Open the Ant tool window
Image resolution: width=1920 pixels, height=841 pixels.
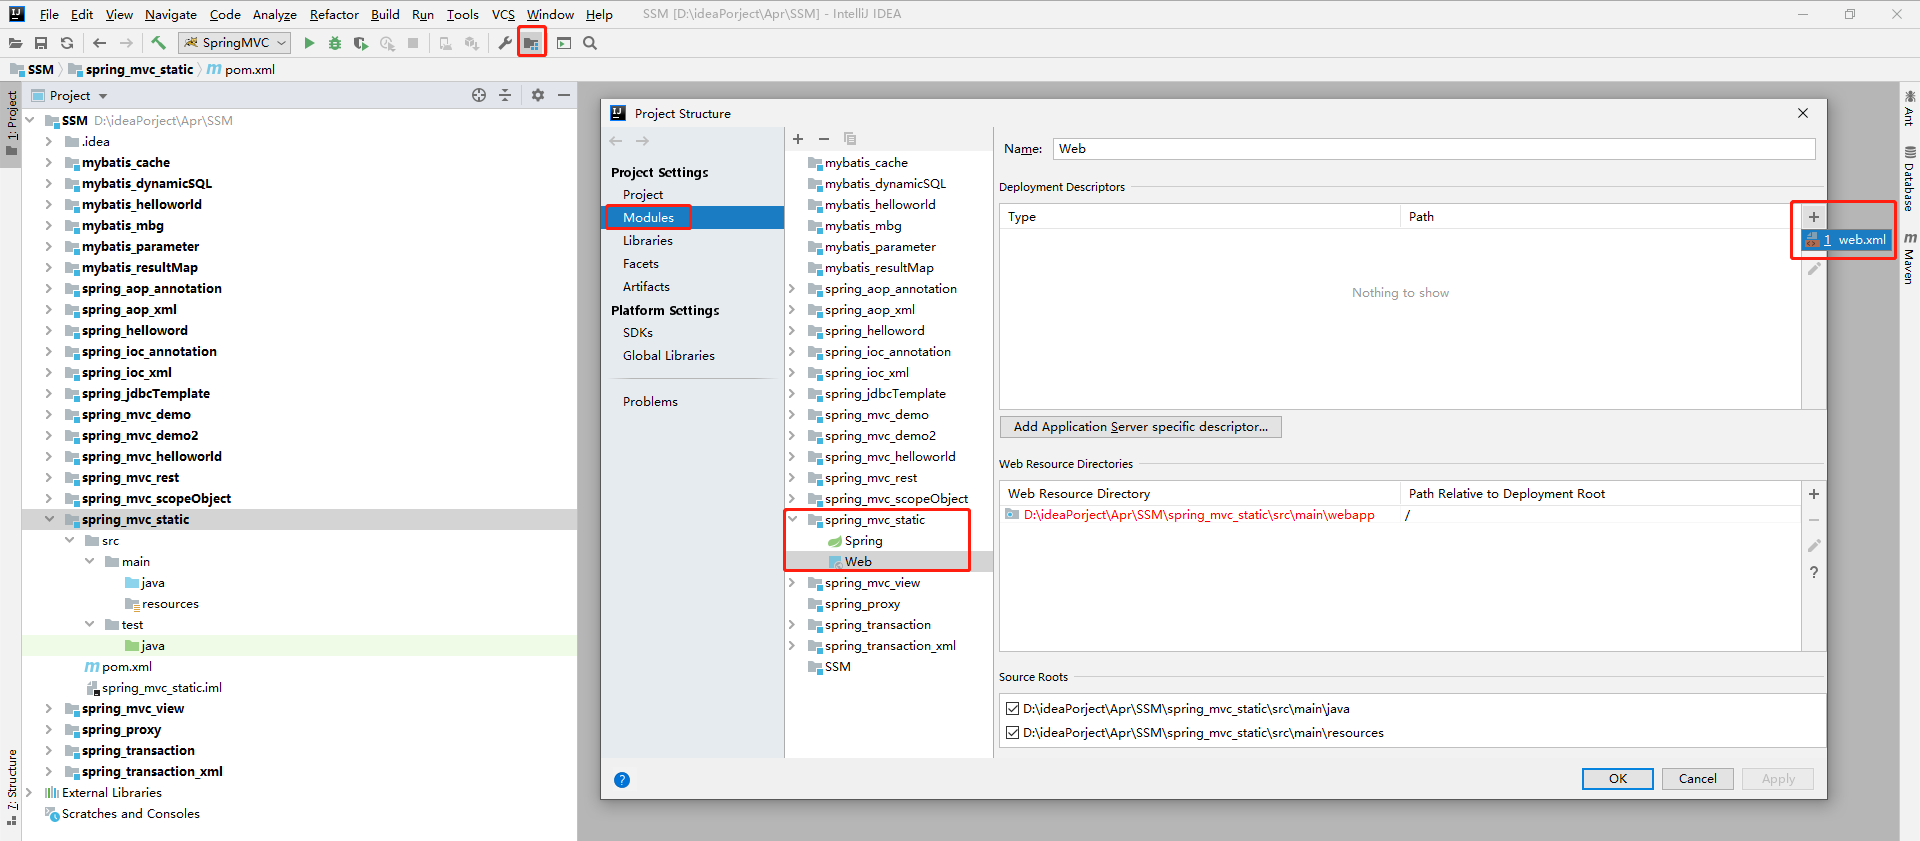click(x=1909, y=108)
